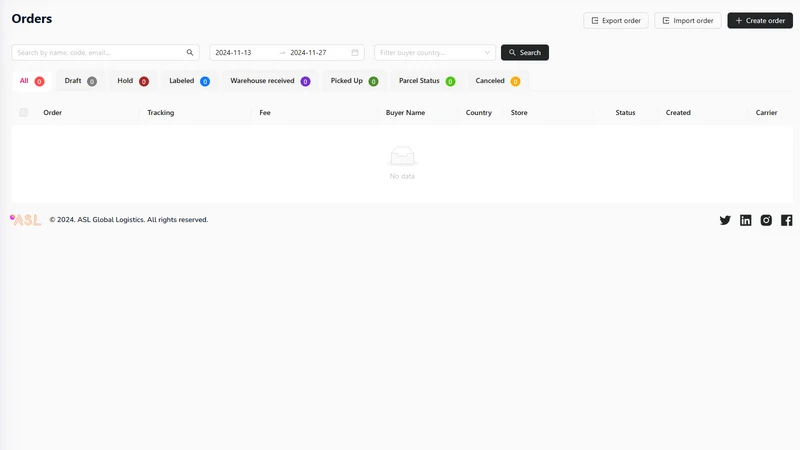The height and width of the screenshot is (450, 800).
Task: Click the Fee column header
Action: point(265,113)
